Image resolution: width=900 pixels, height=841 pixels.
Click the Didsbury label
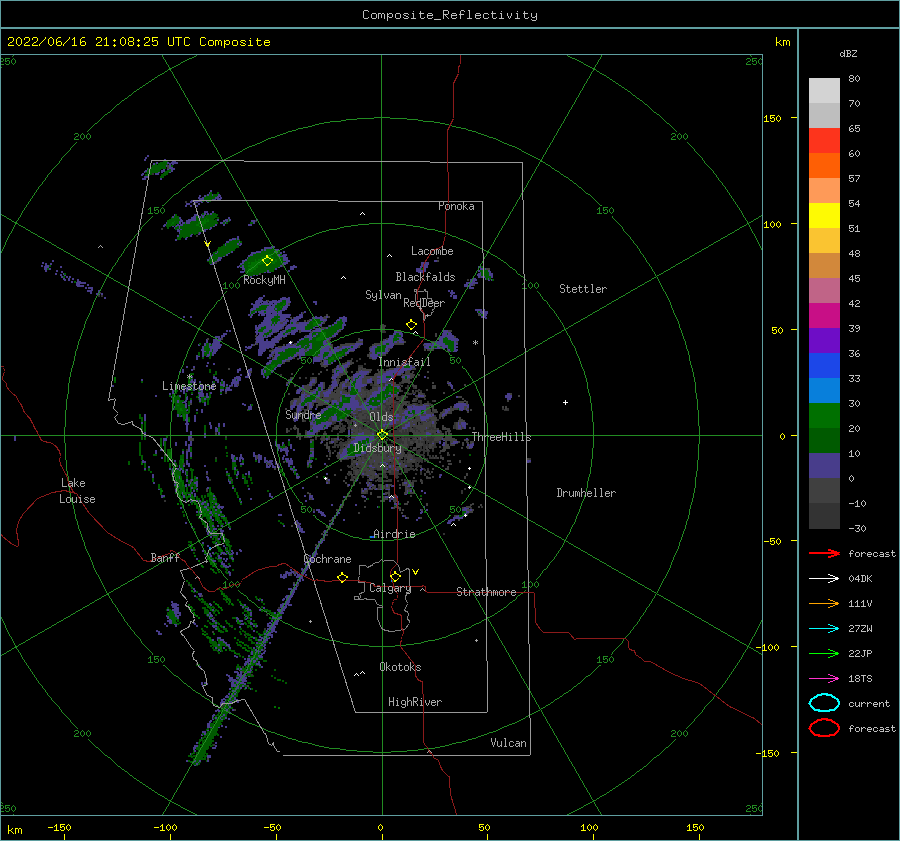pos(377,448)
